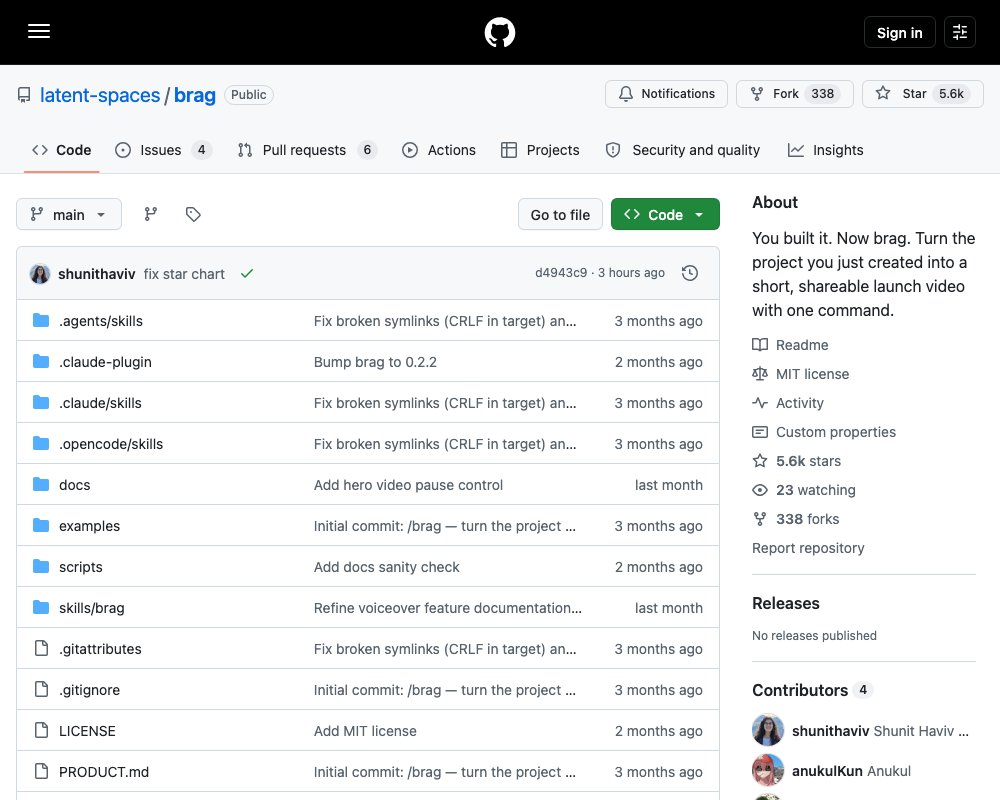Open the docs folder
1000x800 pixels.
(x=75, y=485)
